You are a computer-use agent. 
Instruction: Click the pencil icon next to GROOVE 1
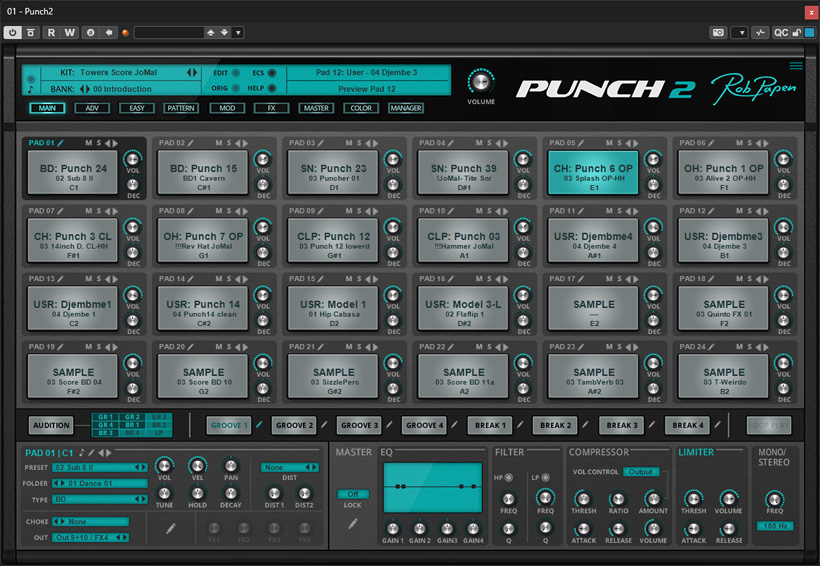click(x=259, y=425)
